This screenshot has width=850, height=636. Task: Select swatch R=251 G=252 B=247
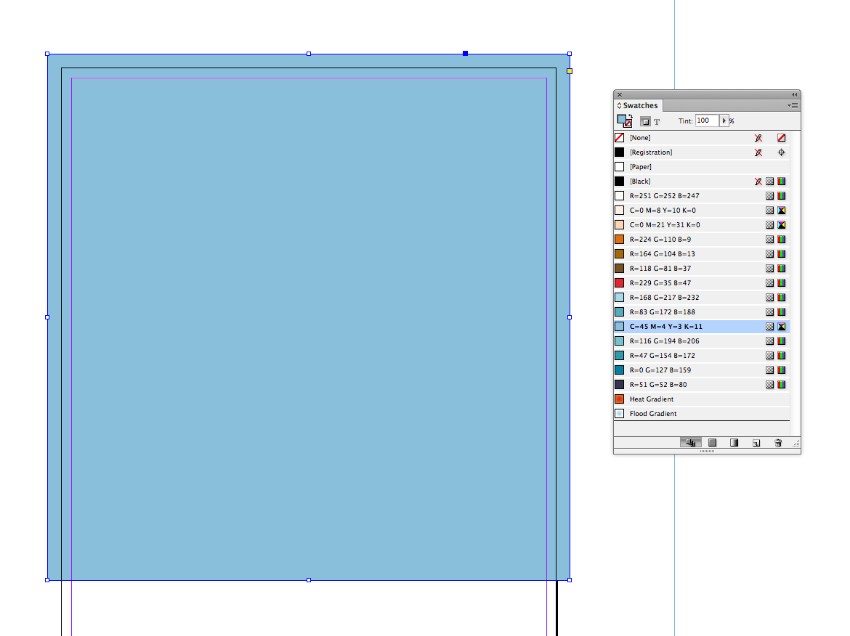click(x=701, y=196)
